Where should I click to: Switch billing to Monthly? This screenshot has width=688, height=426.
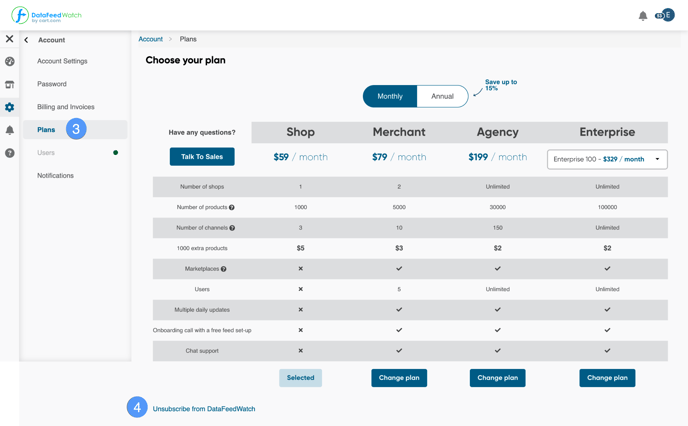(390, 96)
